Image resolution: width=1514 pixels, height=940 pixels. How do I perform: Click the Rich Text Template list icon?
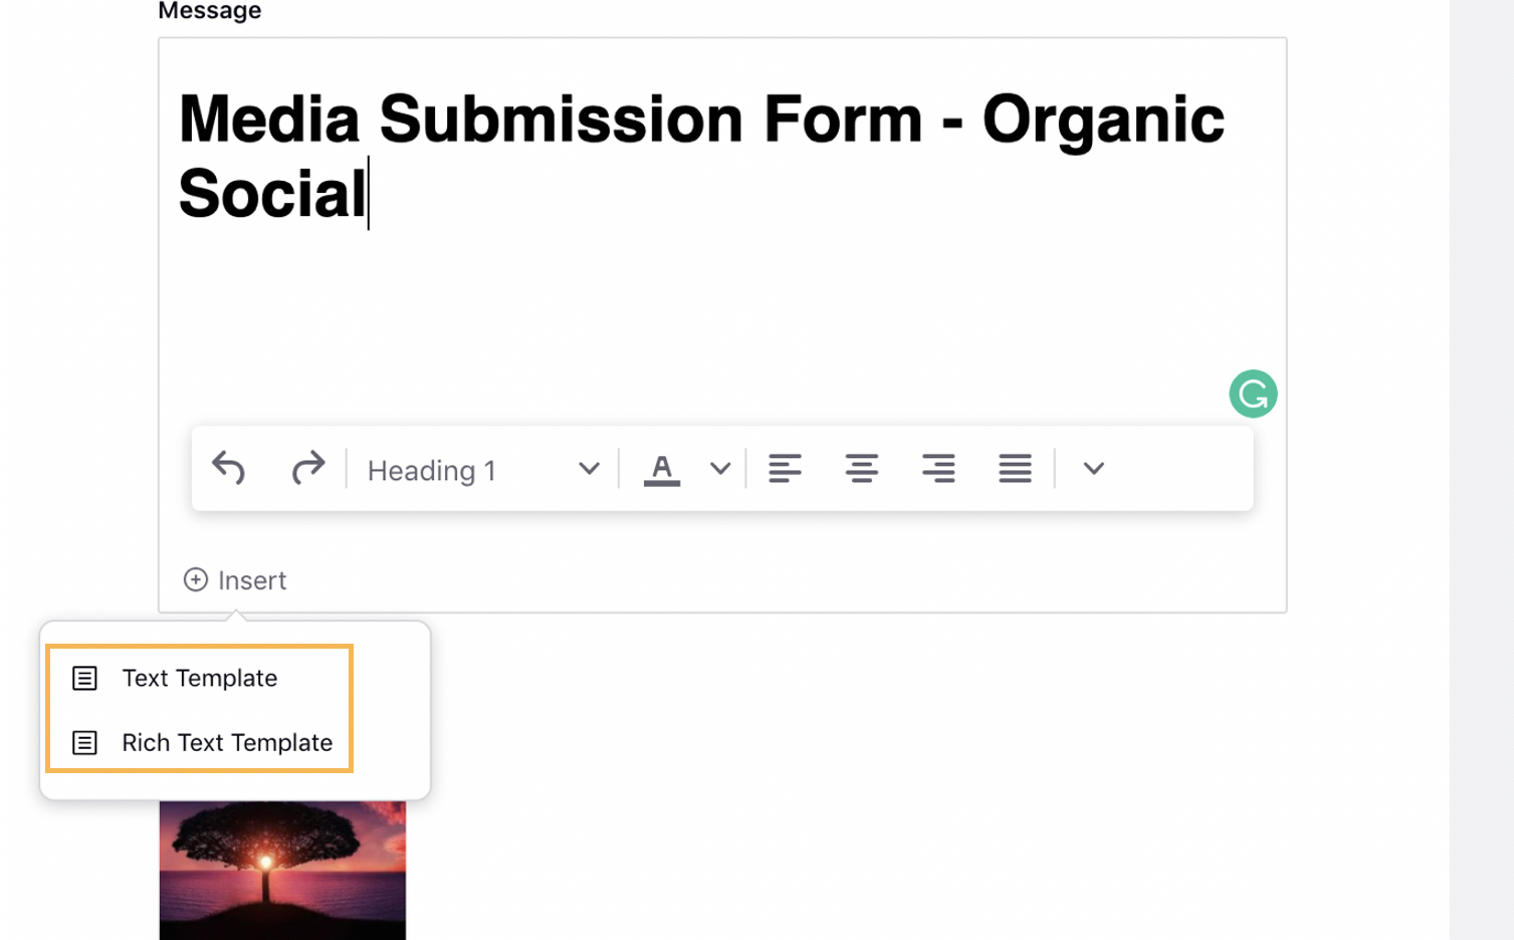pos(85,743)
